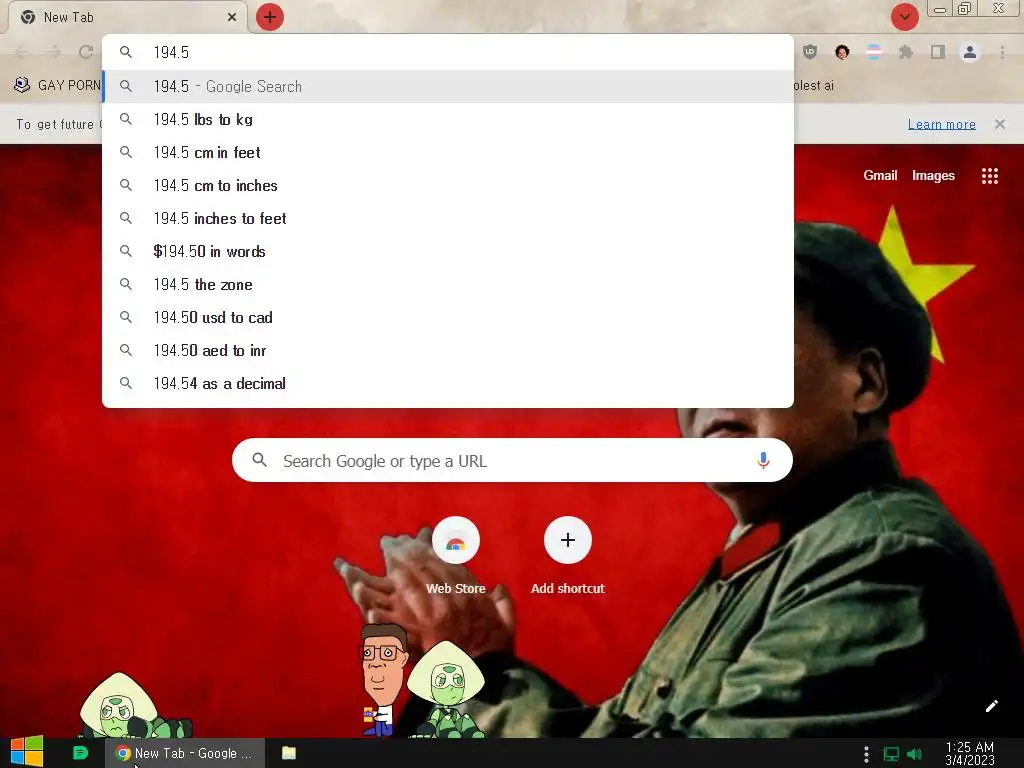Open the clock showing 1:25 AM
The height and width of the screenshot is (768, 1024).
click(x=970, y=753)
